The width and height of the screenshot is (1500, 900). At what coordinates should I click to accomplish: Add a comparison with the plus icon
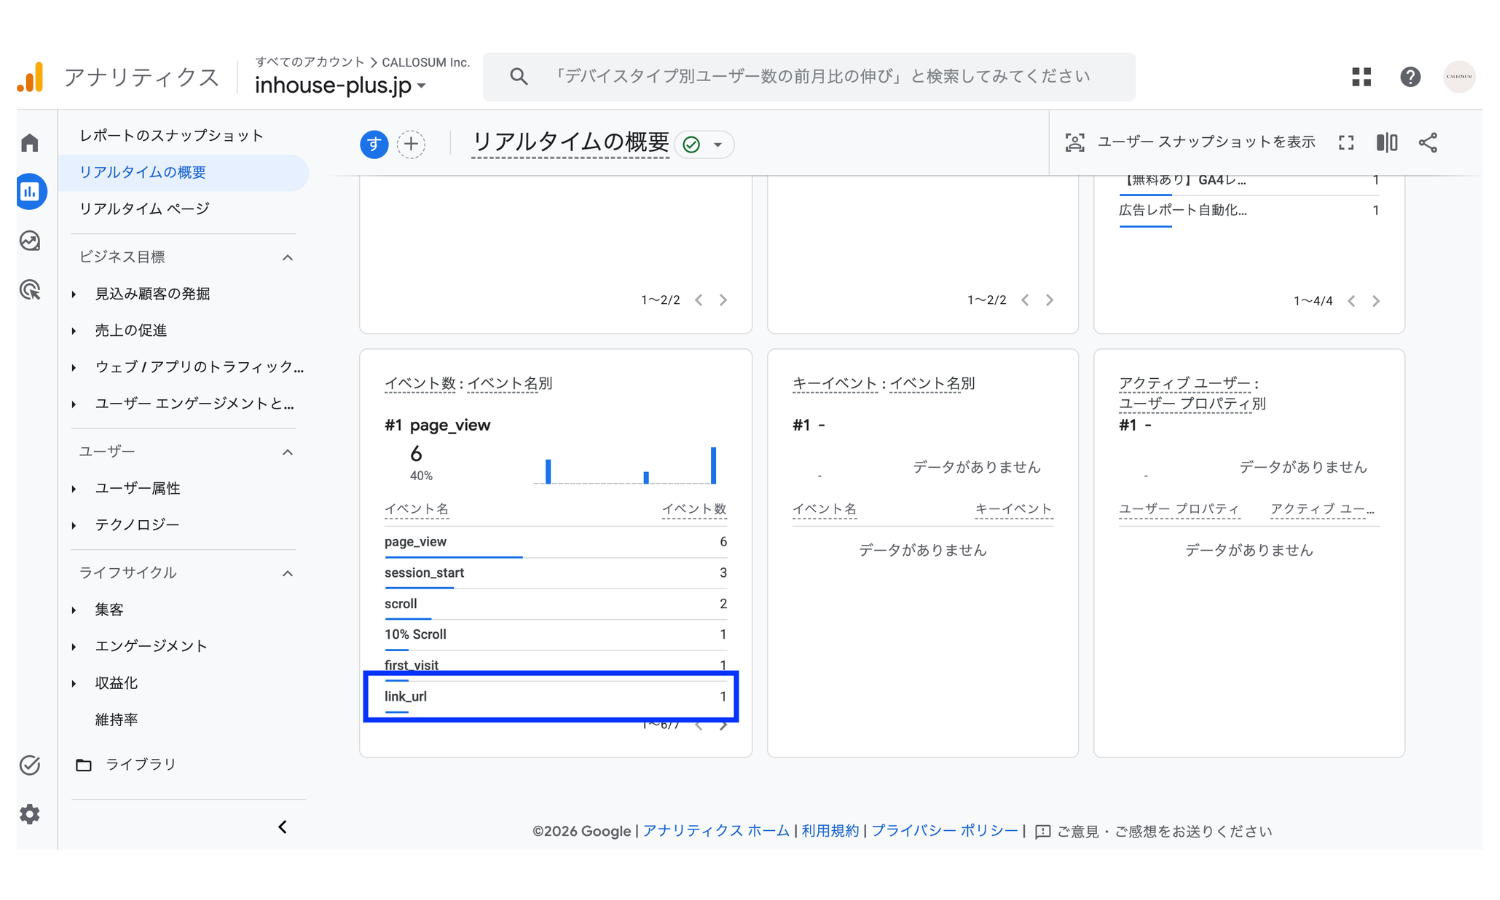coord(411,144)
